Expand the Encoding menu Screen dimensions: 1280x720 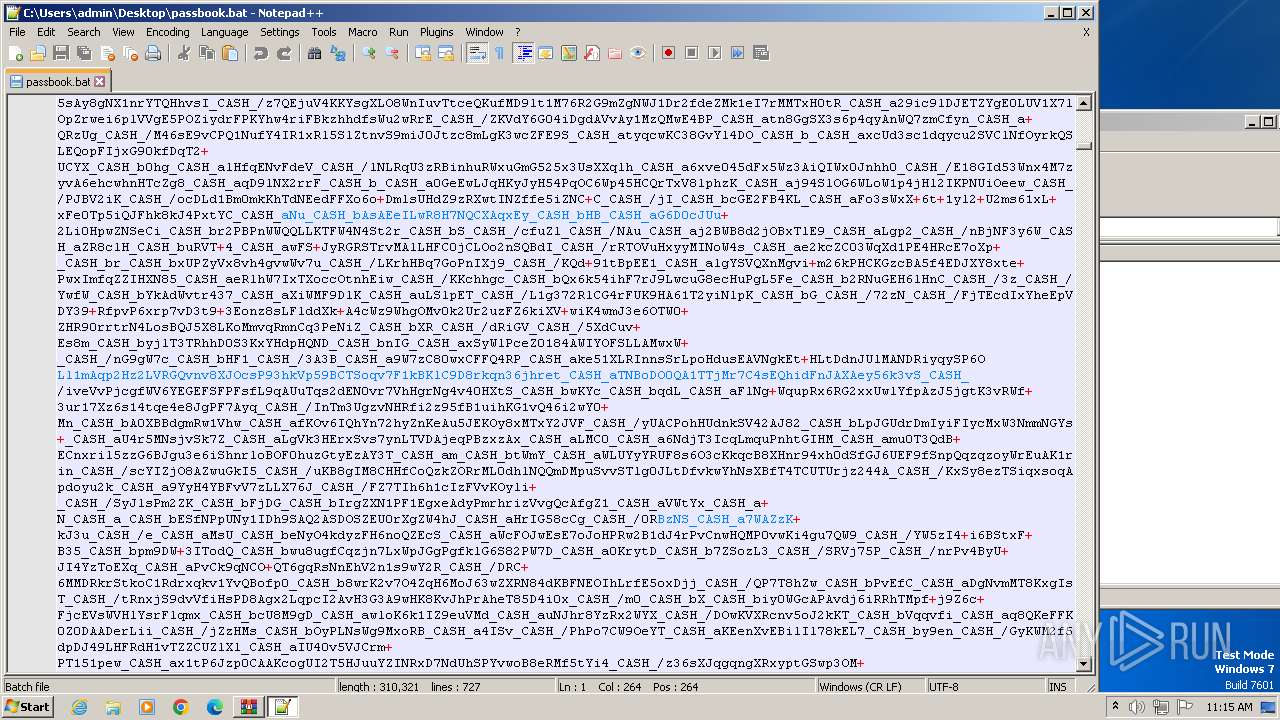167,32
